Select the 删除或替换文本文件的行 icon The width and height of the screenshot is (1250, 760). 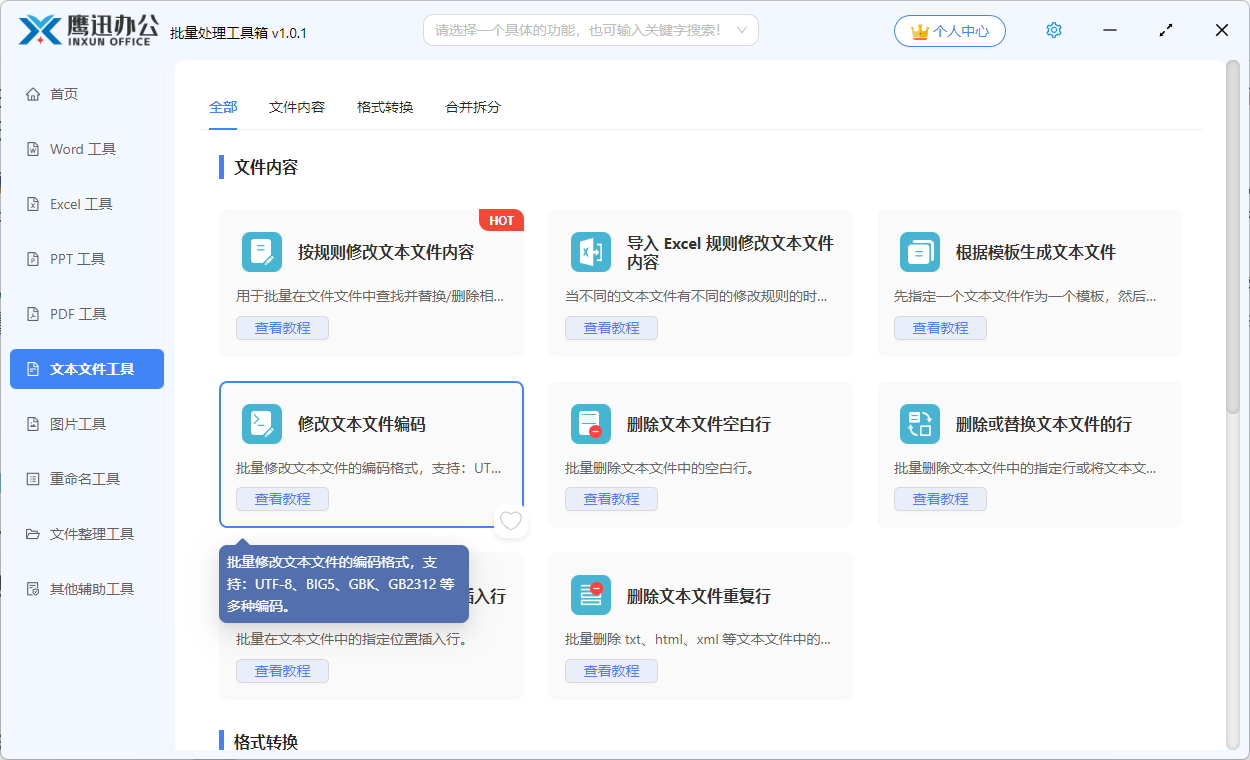[919, 424]
